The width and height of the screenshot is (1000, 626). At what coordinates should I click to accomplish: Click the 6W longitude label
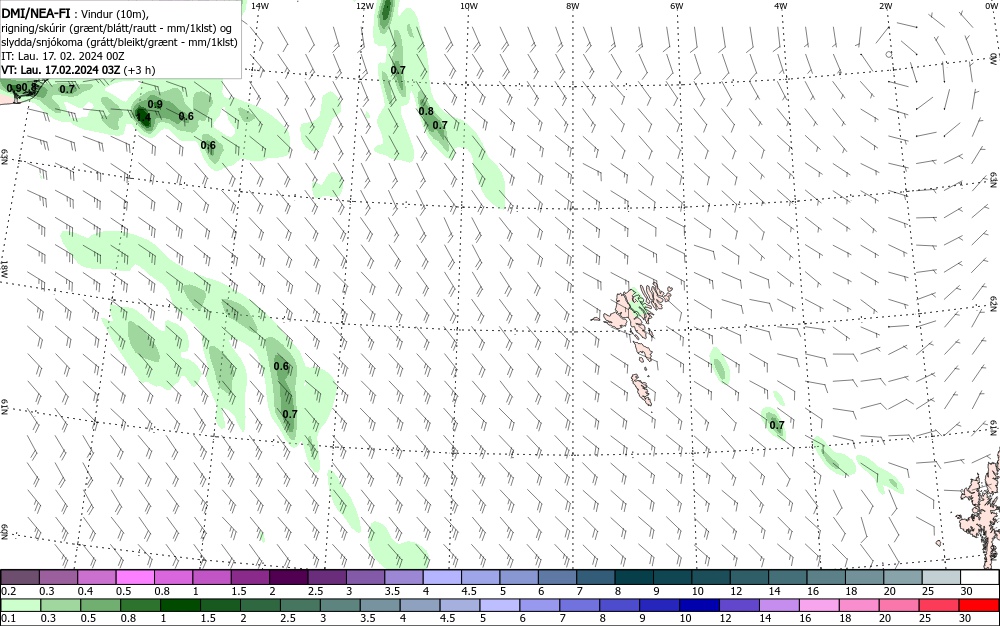[x=677, y=6]
